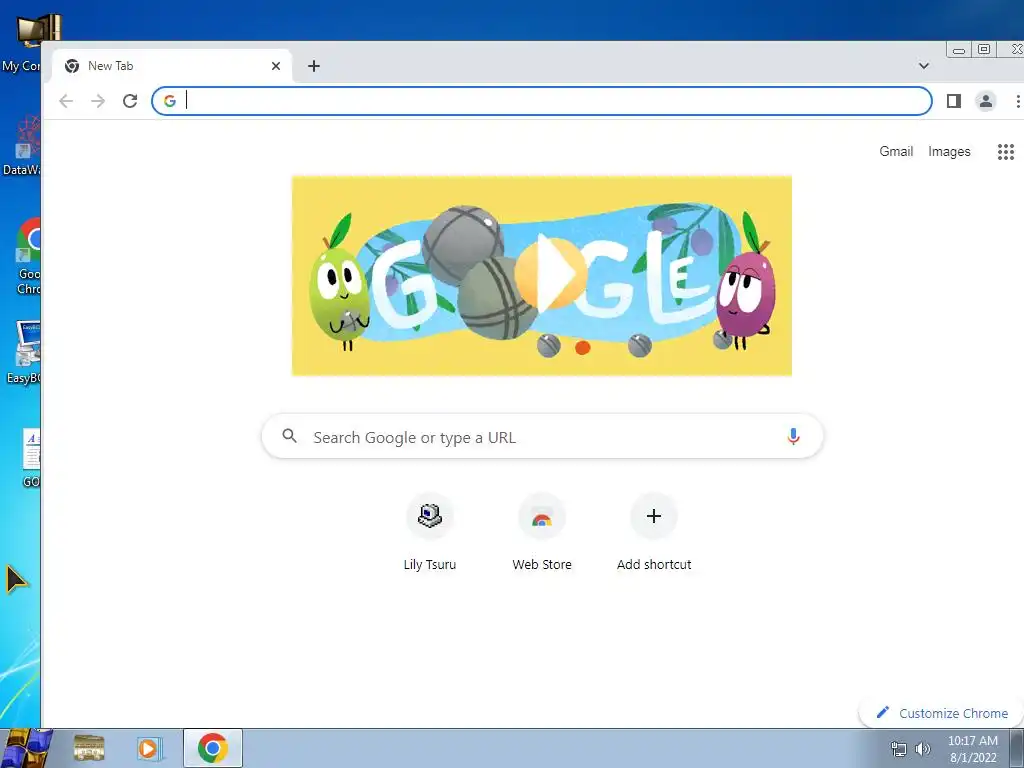
Task: Select the DataW desktop icon
Action: coord(22,146)
